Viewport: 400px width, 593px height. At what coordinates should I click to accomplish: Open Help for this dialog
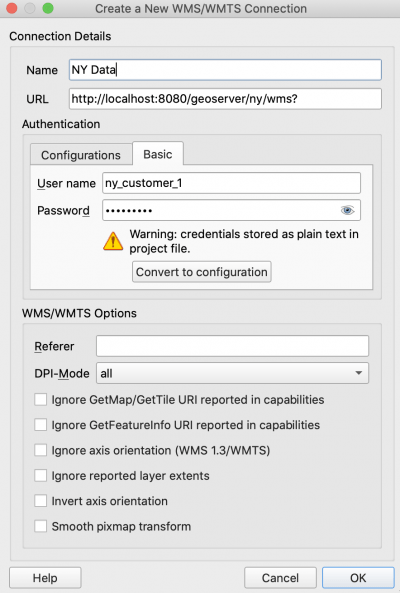tap(45, 577)
